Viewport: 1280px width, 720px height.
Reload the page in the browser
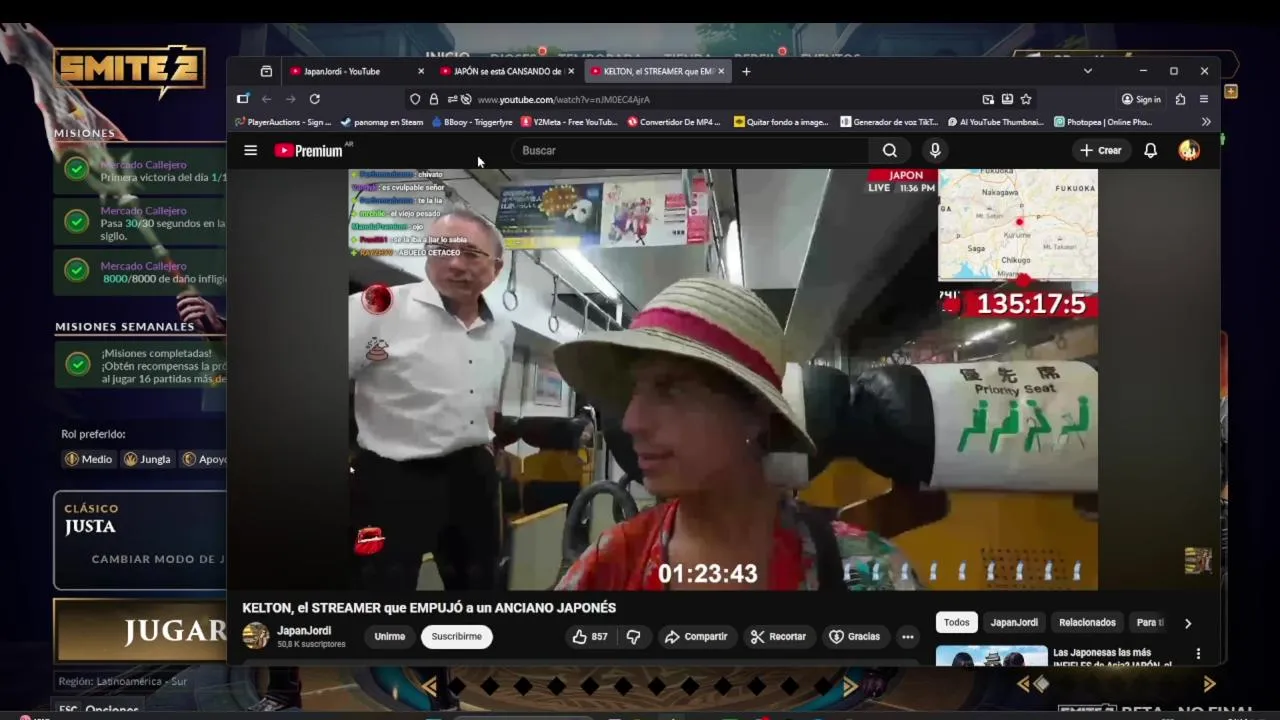point(314,99)
